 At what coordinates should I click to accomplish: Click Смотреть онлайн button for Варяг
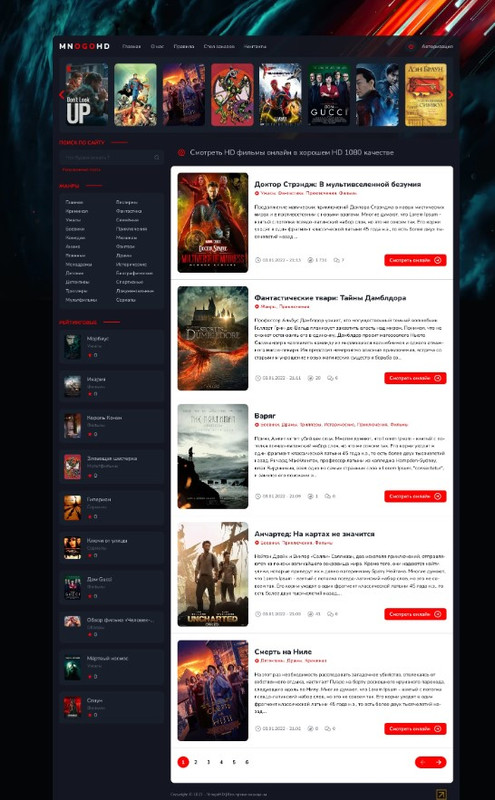click(x=415, y=496)
